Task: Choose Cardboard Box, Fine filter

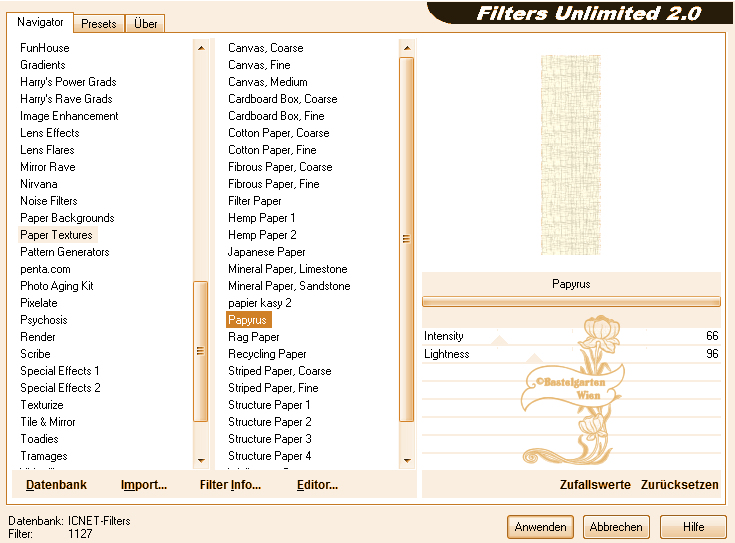Action: click(276, 116)
